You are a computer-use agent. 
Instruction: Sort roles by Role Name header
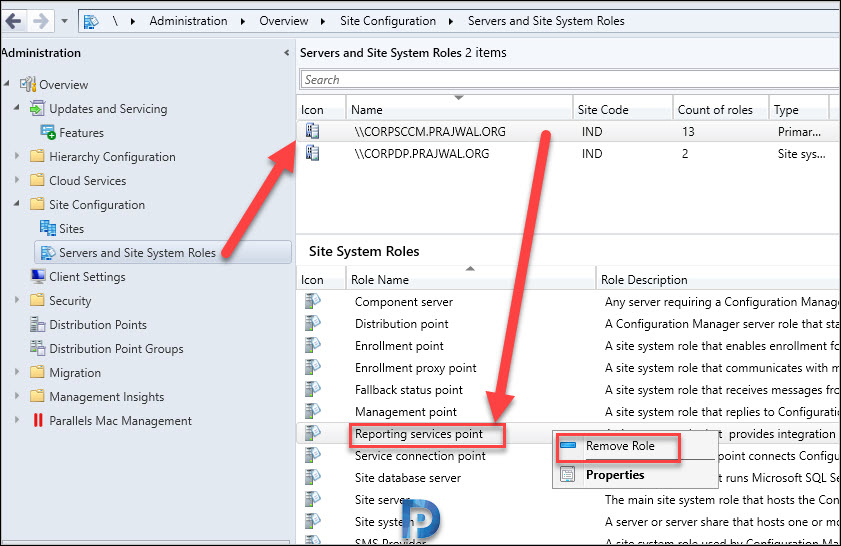(x=471, y=279)
